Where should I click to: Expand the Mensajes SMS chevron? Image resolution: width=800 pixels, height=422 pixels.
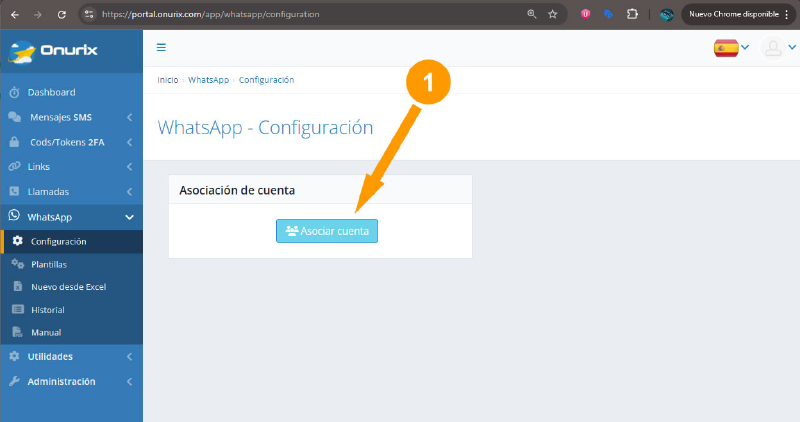[130, 117]
